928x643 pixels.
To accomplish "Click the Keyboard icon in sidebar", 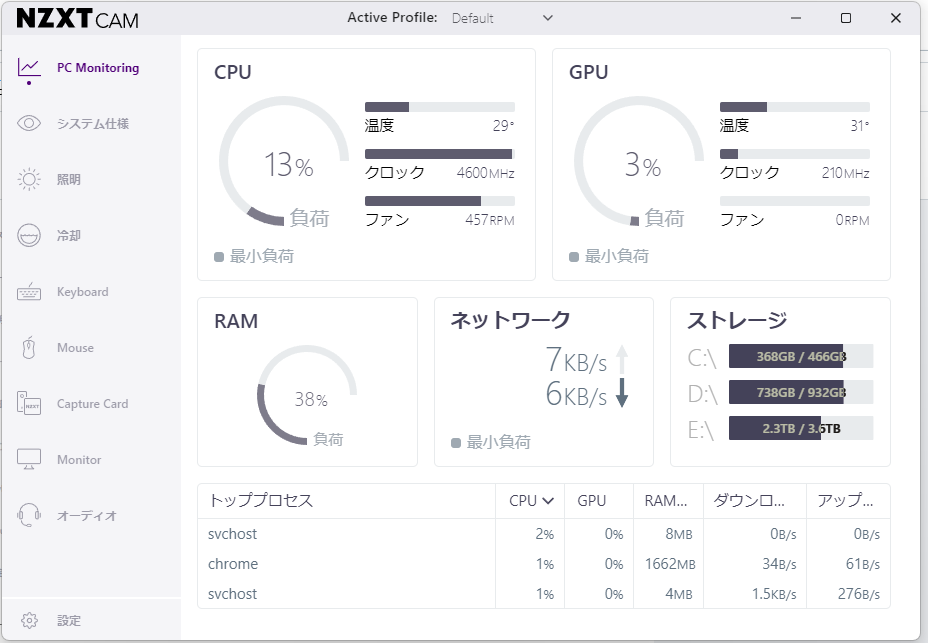I will click(29, 292).
